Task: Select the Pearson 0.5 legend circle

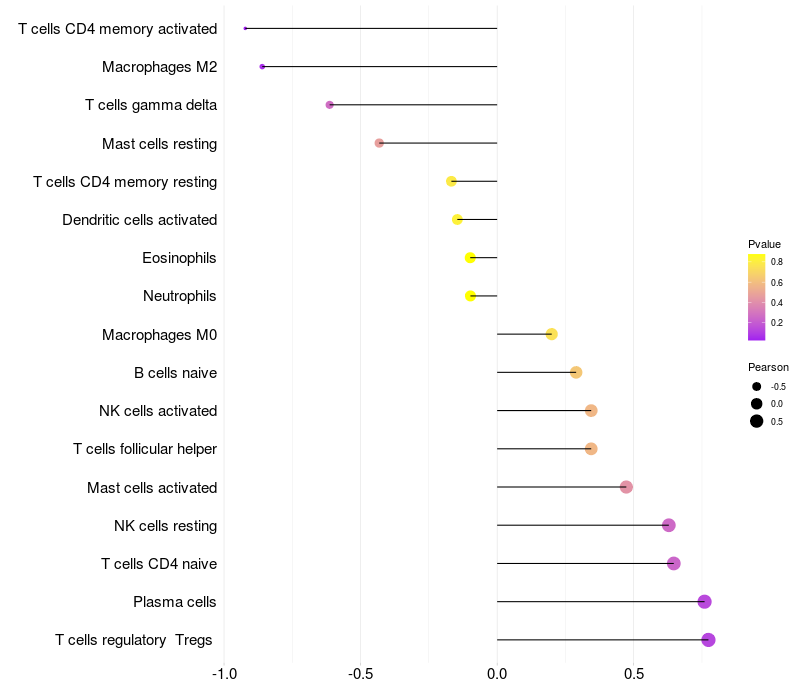Action: (757, 421)
